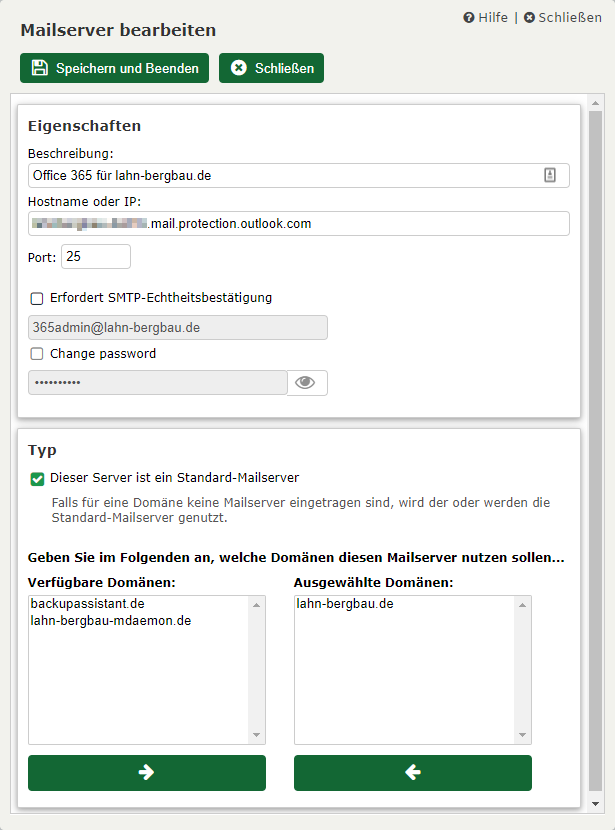
Task: Select lahn-bergbau.de in selected domains
Action: tap(344, 604)
